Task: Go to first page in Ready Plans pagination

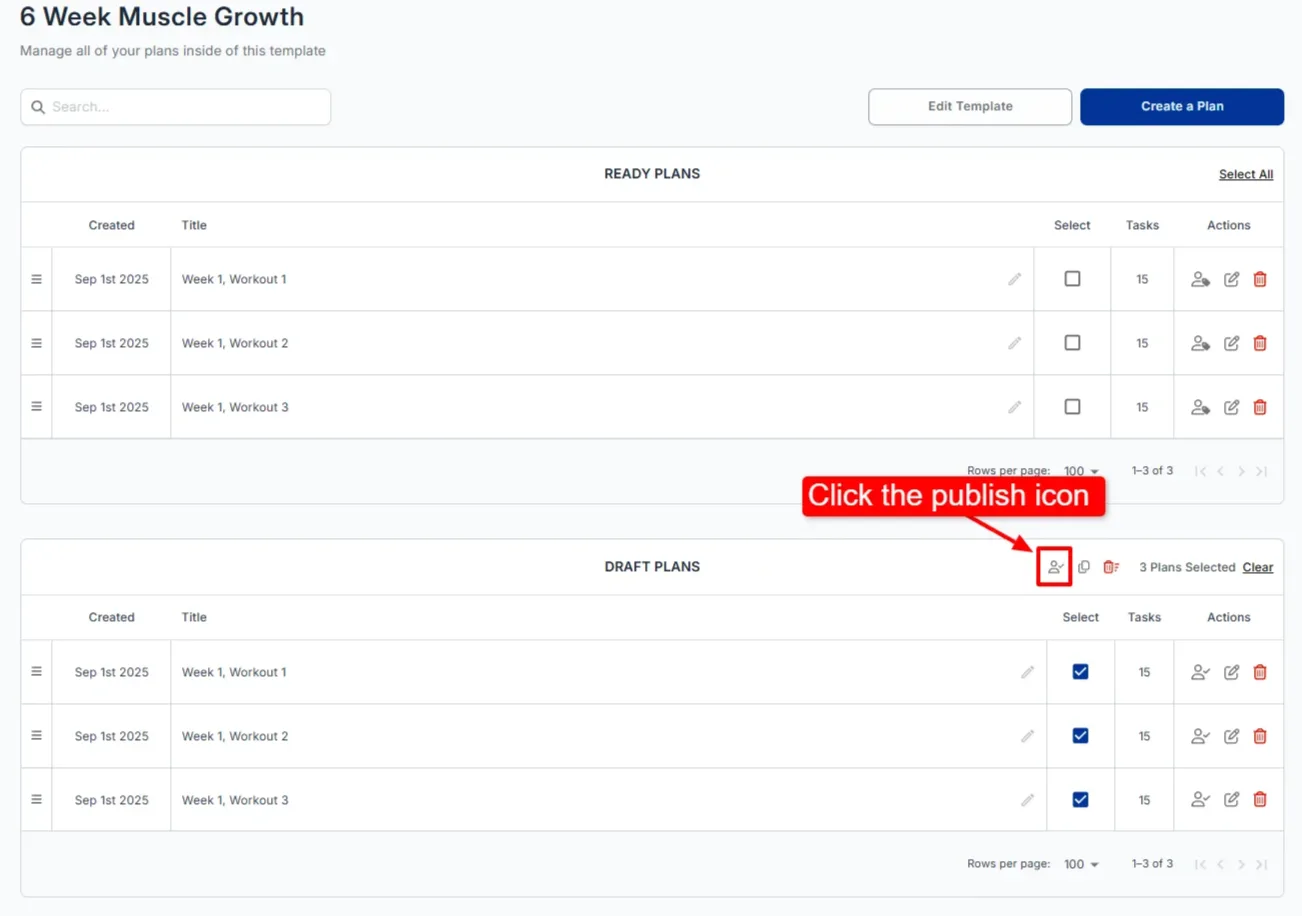Action: coord(1201,471)
